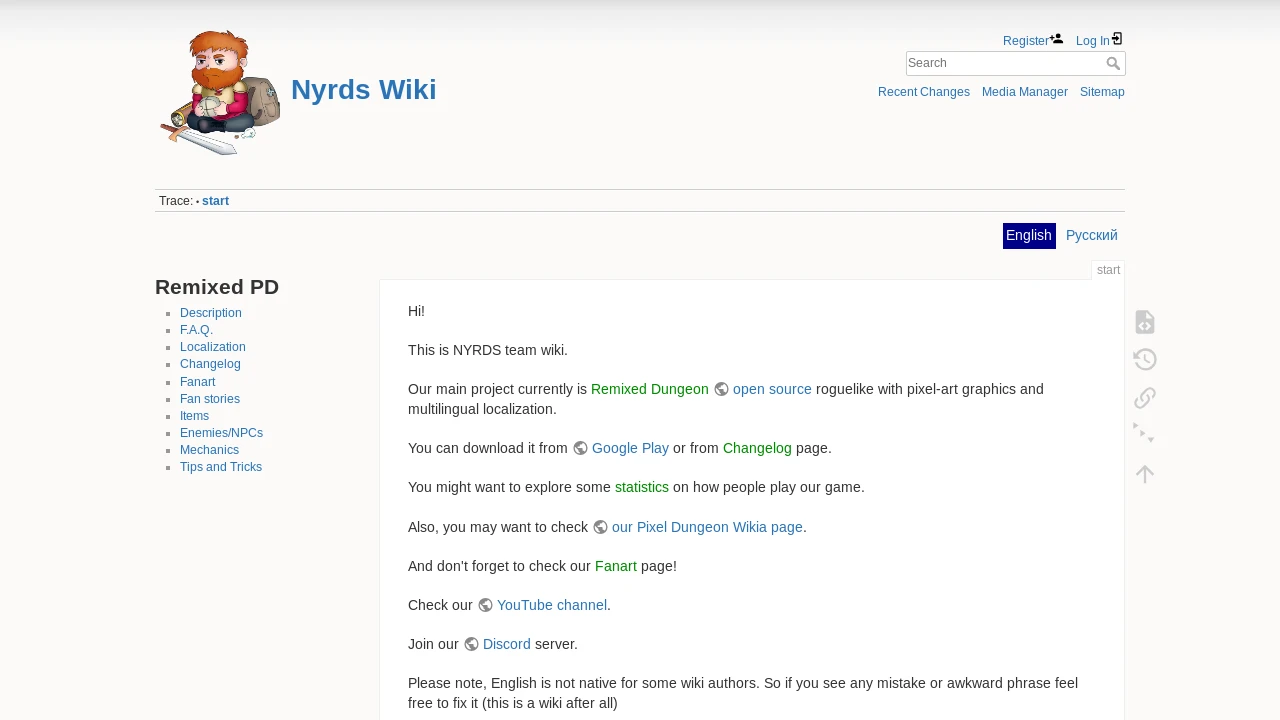1280x720 pixels.
Task: Open the Media Manager
Action: (1025, 92)
